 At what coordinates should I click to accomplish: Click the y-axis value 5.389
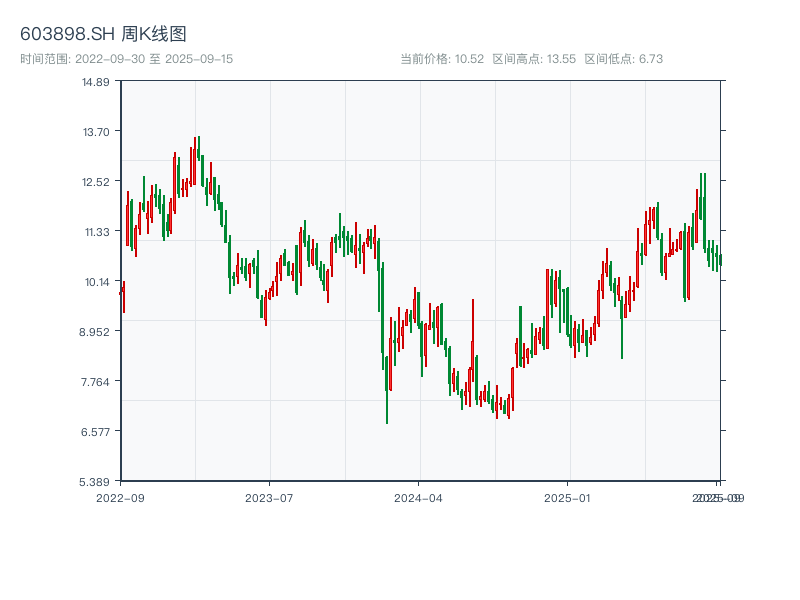(94, 482)
